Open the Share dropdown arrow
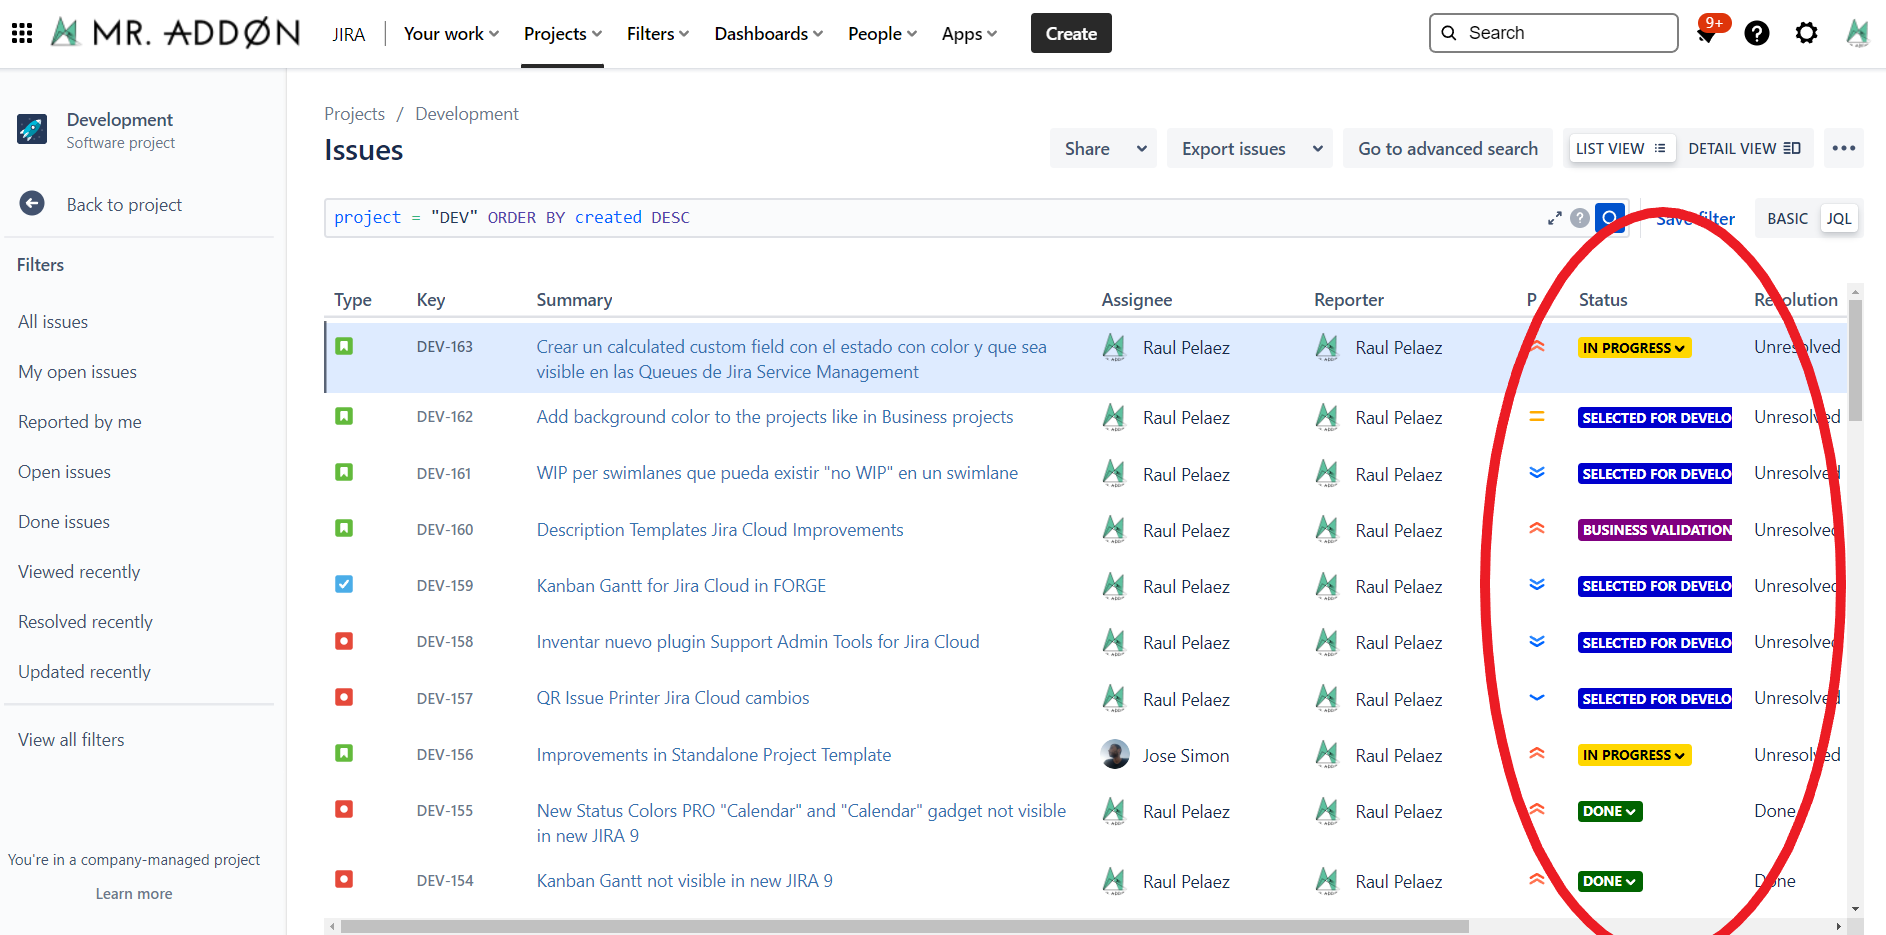 click(x=1141, y=149)
